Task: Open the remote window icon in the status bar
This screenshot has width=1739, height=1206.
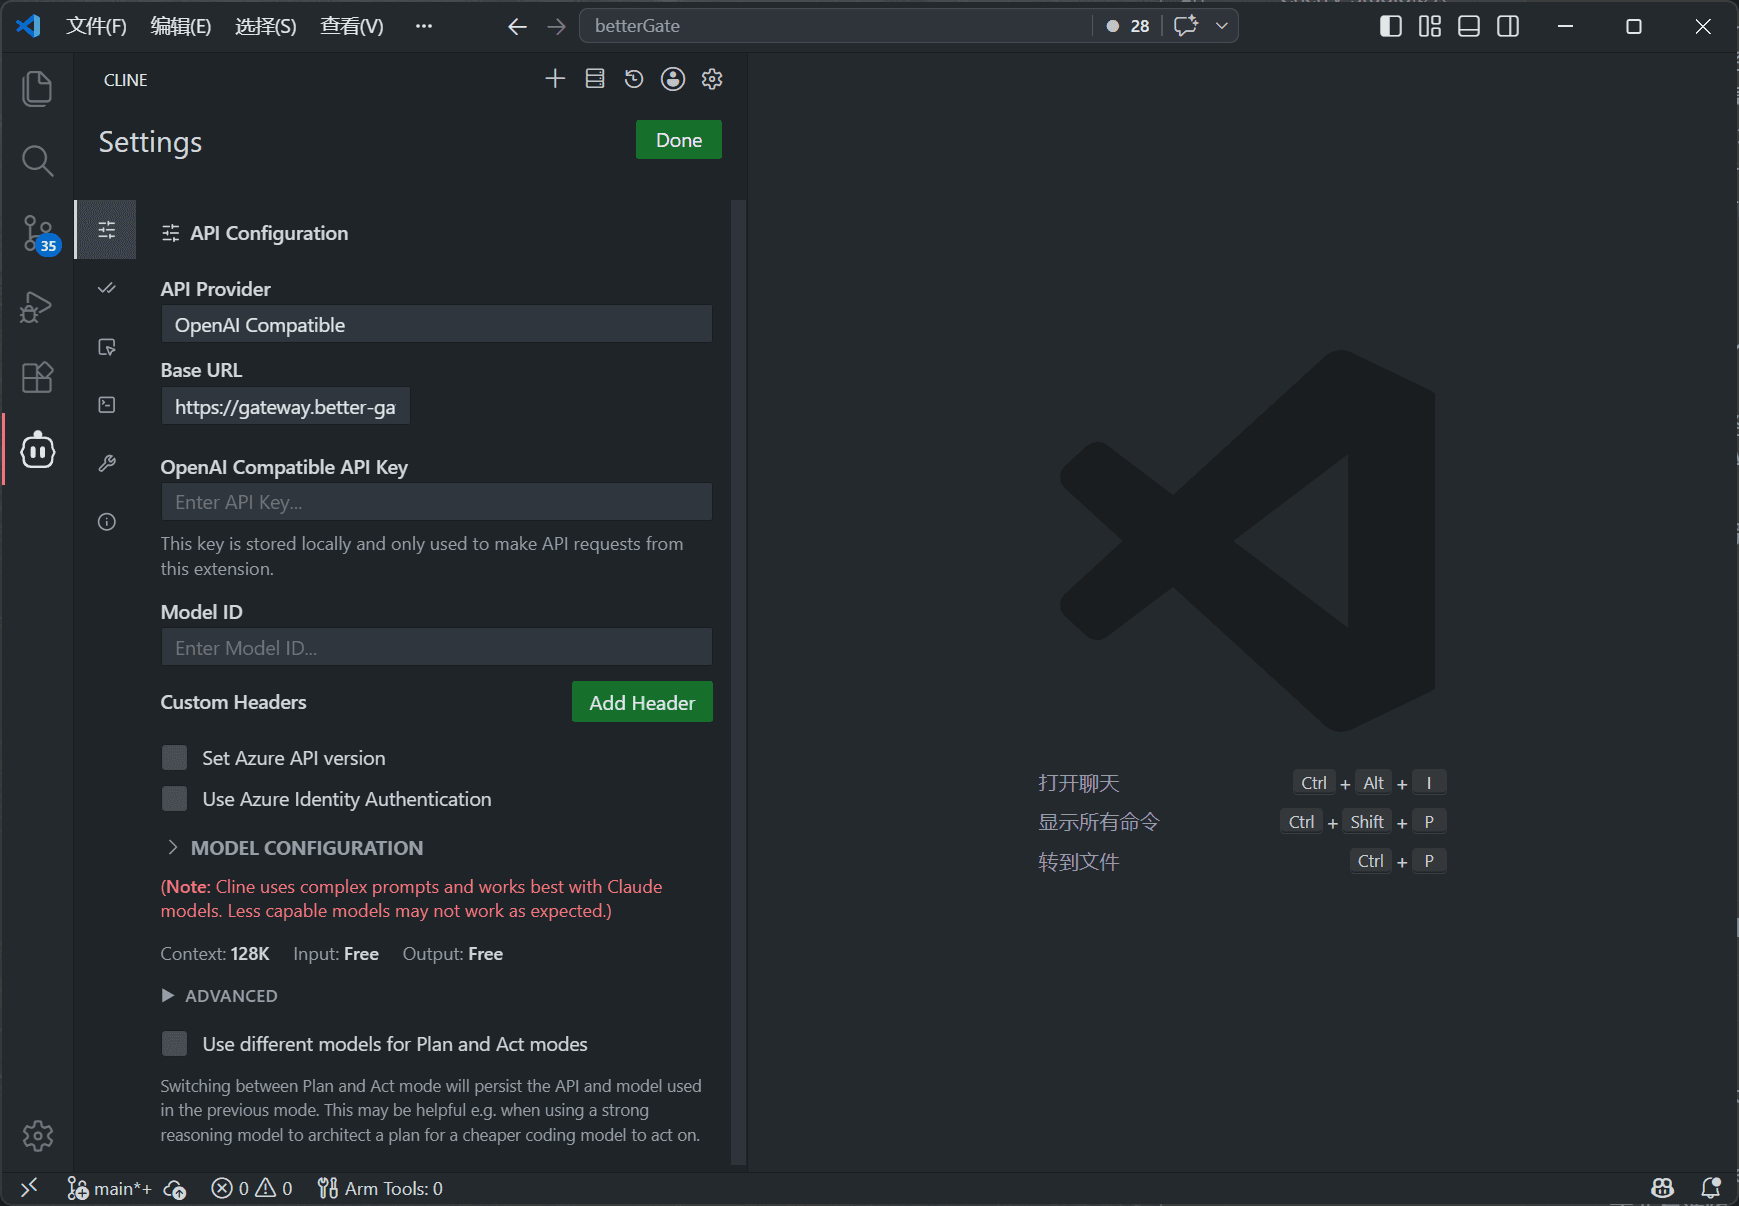Action: 29,1187
